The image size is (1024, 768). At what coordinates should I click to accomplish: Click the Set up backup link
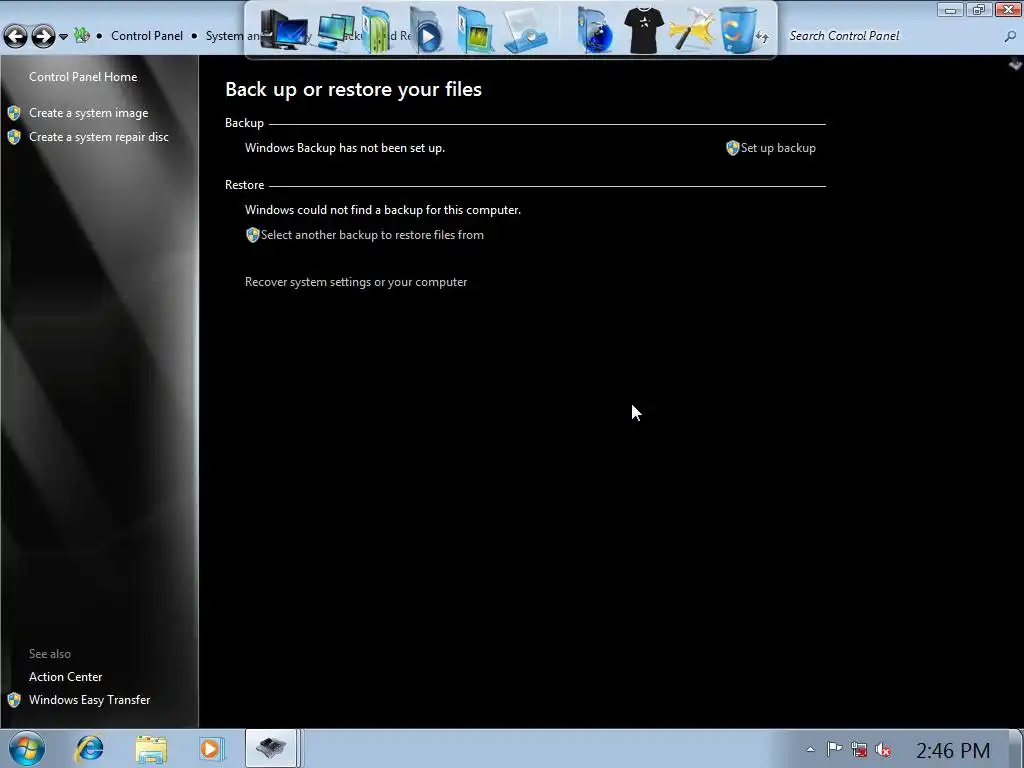click(778, 148)
